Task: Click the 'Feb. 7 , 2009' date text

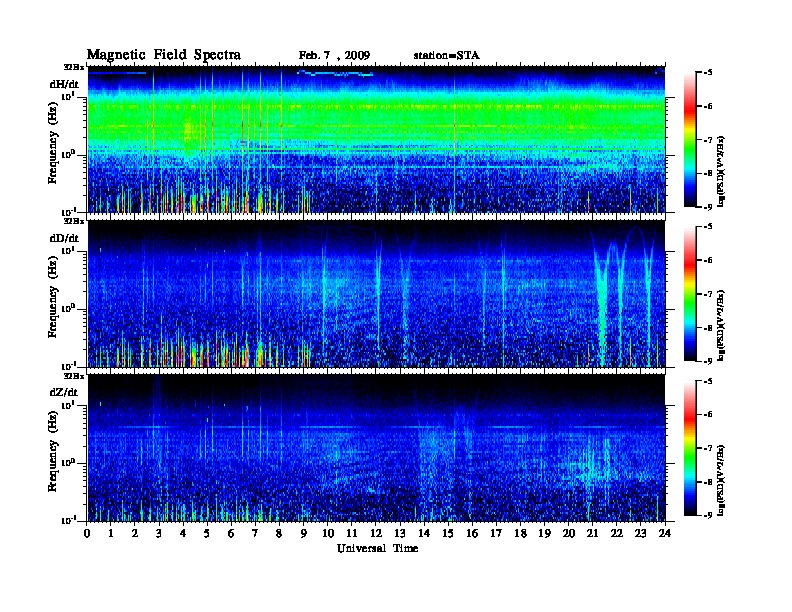Action: point(334,56)
